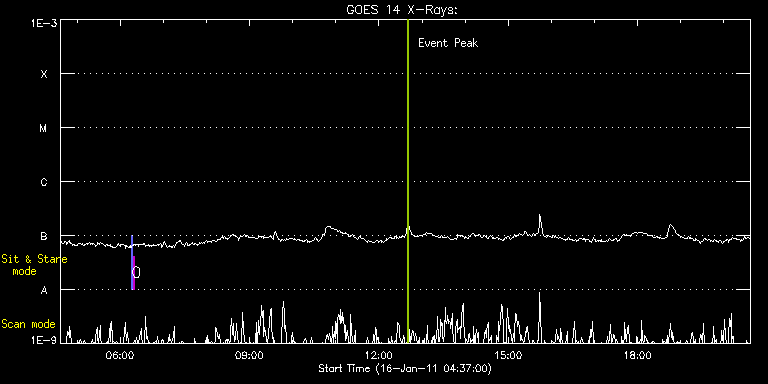Click the GOES 14 X-Rays title

tap(402, 11)
